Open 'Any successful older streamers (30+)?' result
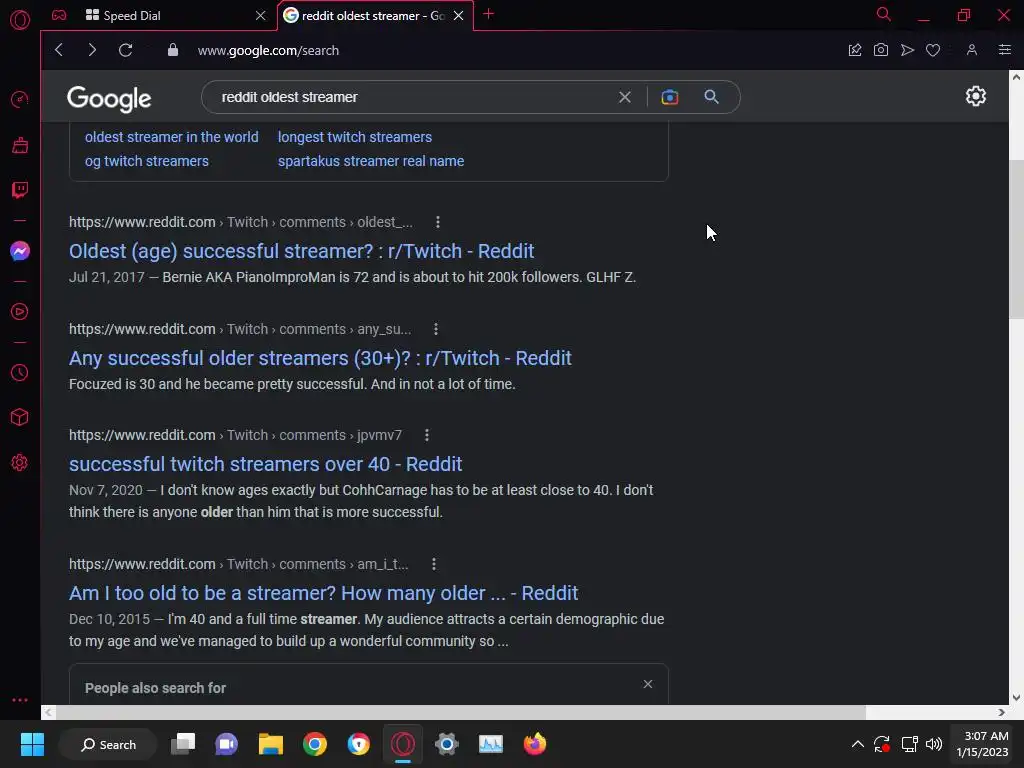The image size is (1024, 768). tap(320, 359)
